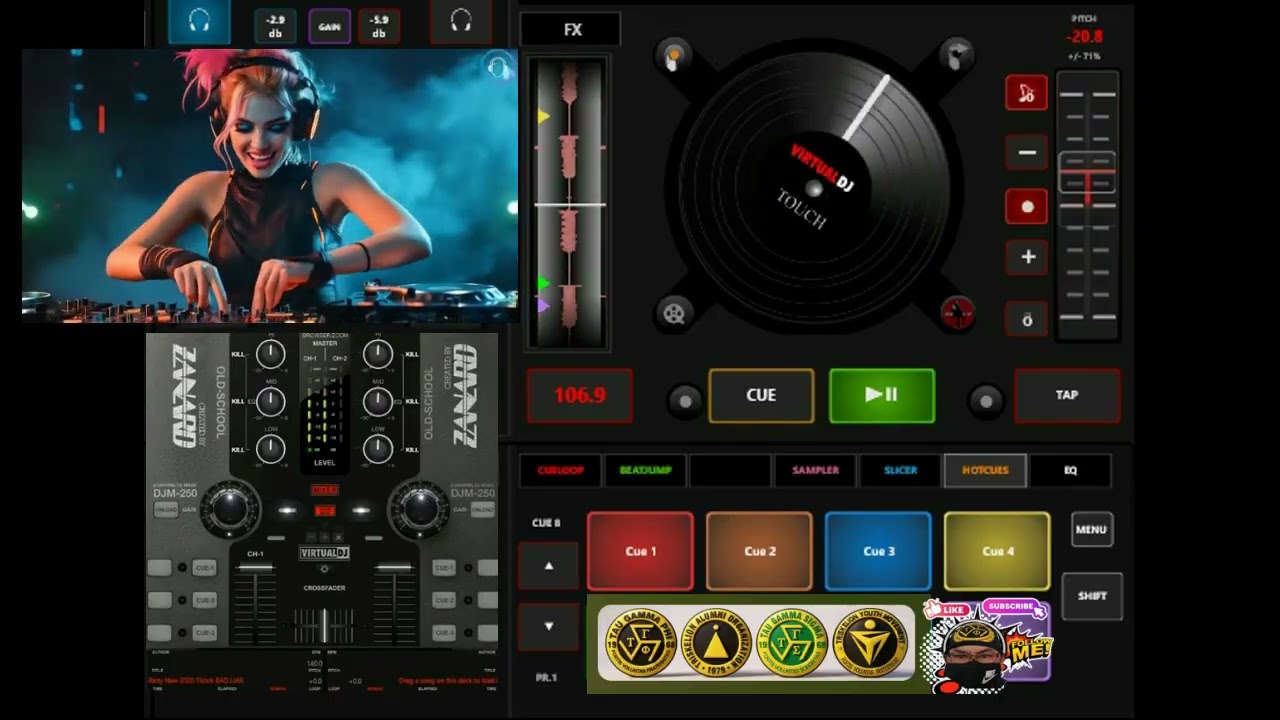Click the film reel video icon
Screen dimensions: 1280x720
tap(675, 314)
